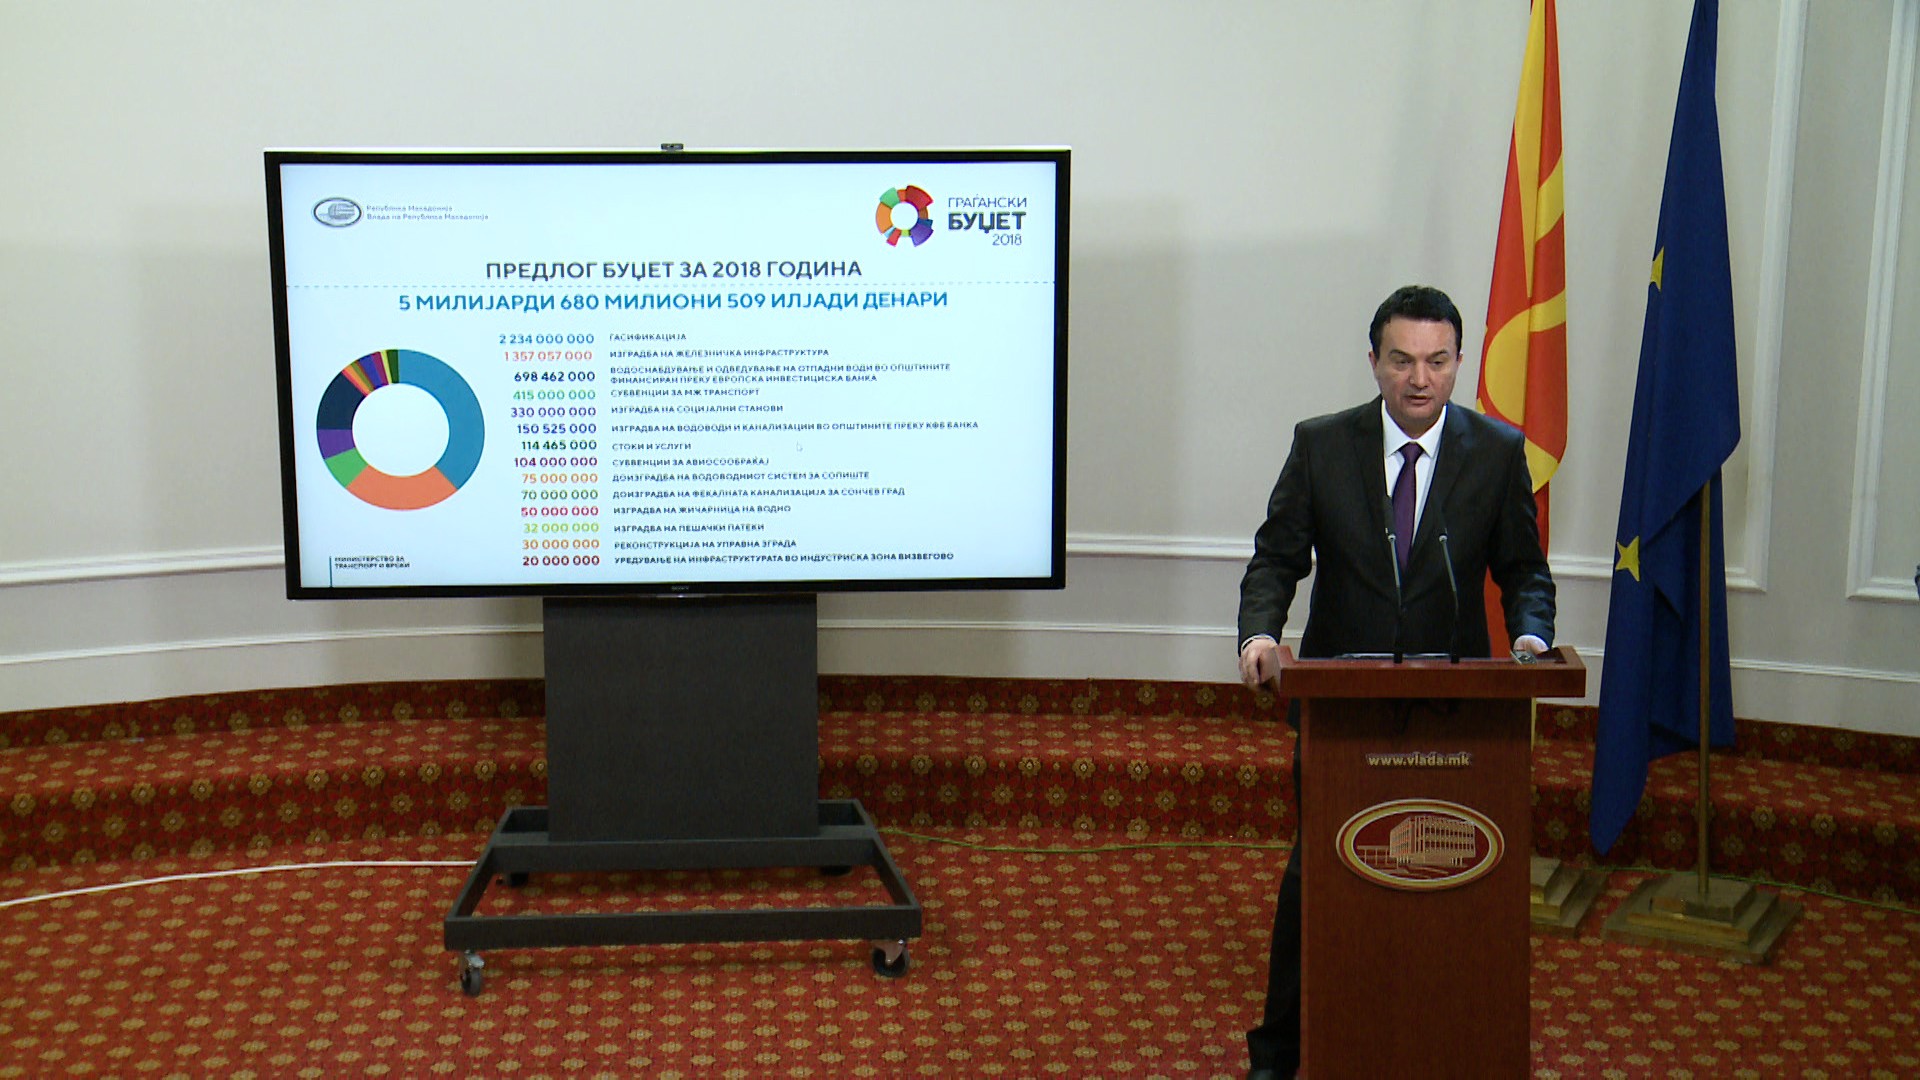Click the webcam atop the TV screen
Image resolution: width=1920 pixels, height=1080 pixels.
pyautogui.click(x=671, y=147)
